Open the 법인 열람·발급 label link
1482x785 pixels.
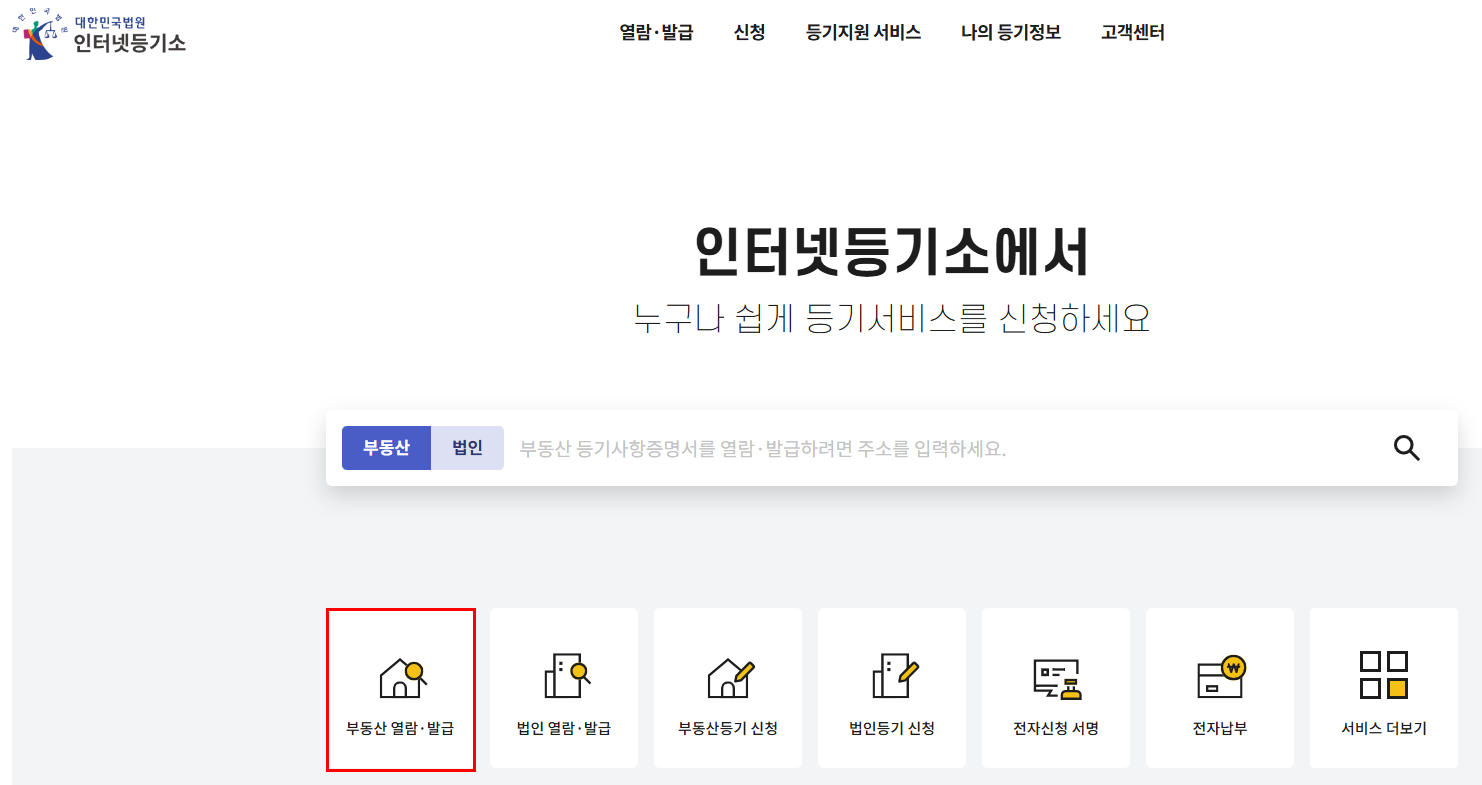564,729
